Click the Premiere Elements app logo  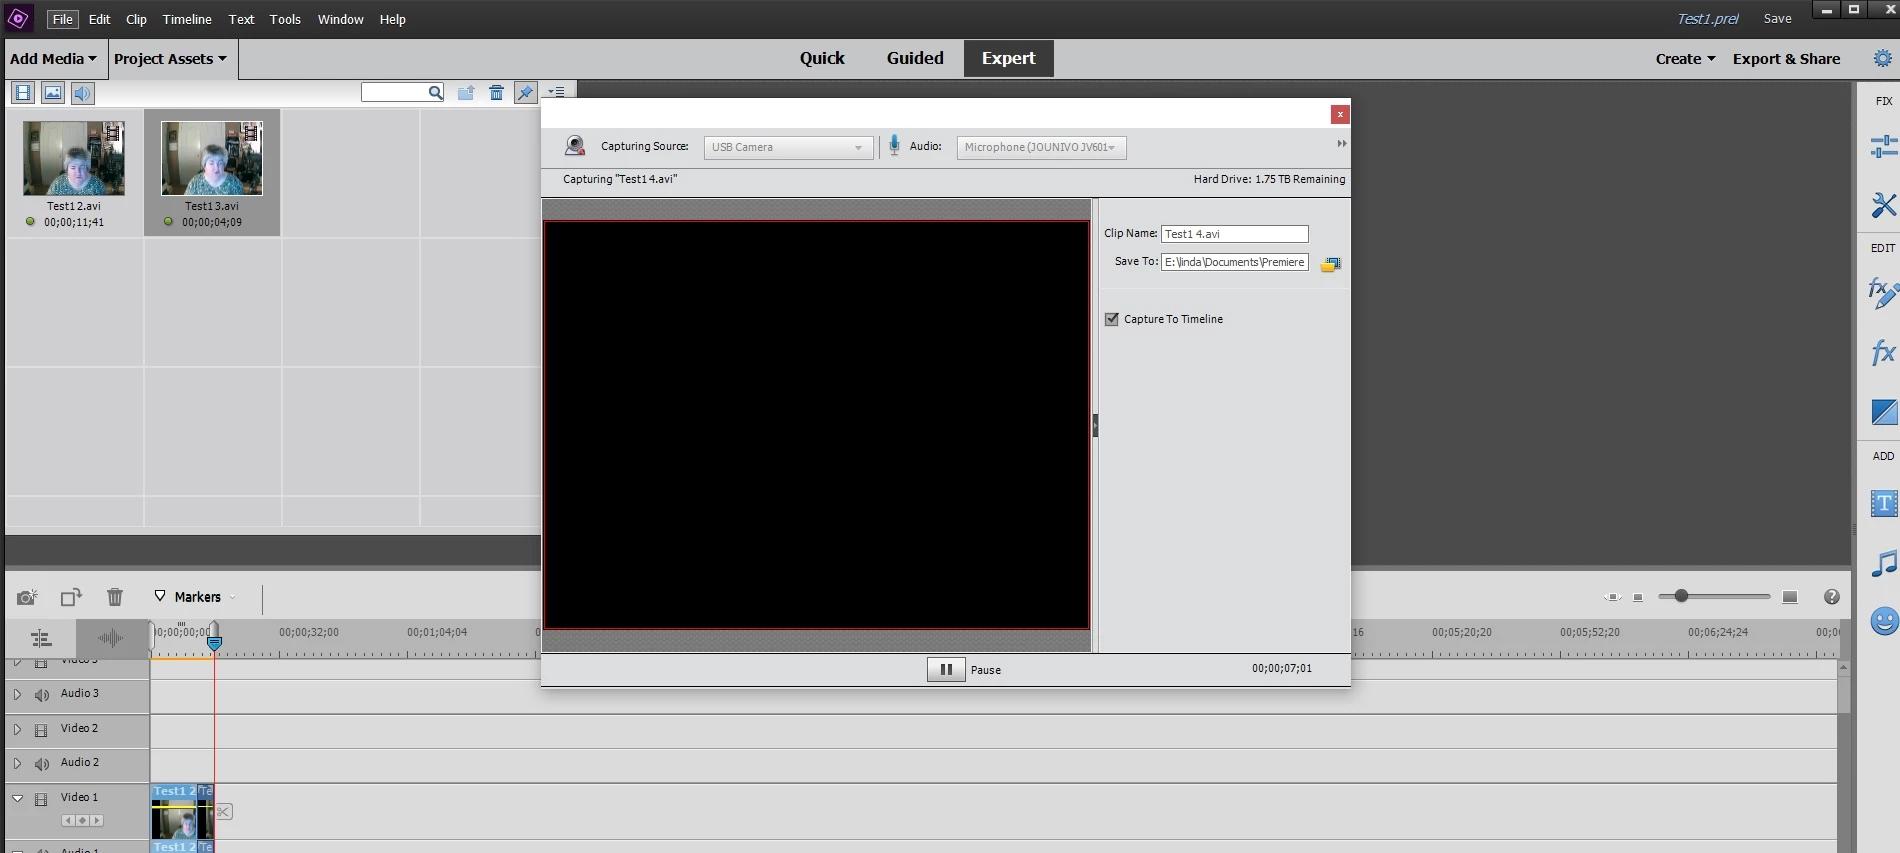pyautogui.click(x=18, y=18)
